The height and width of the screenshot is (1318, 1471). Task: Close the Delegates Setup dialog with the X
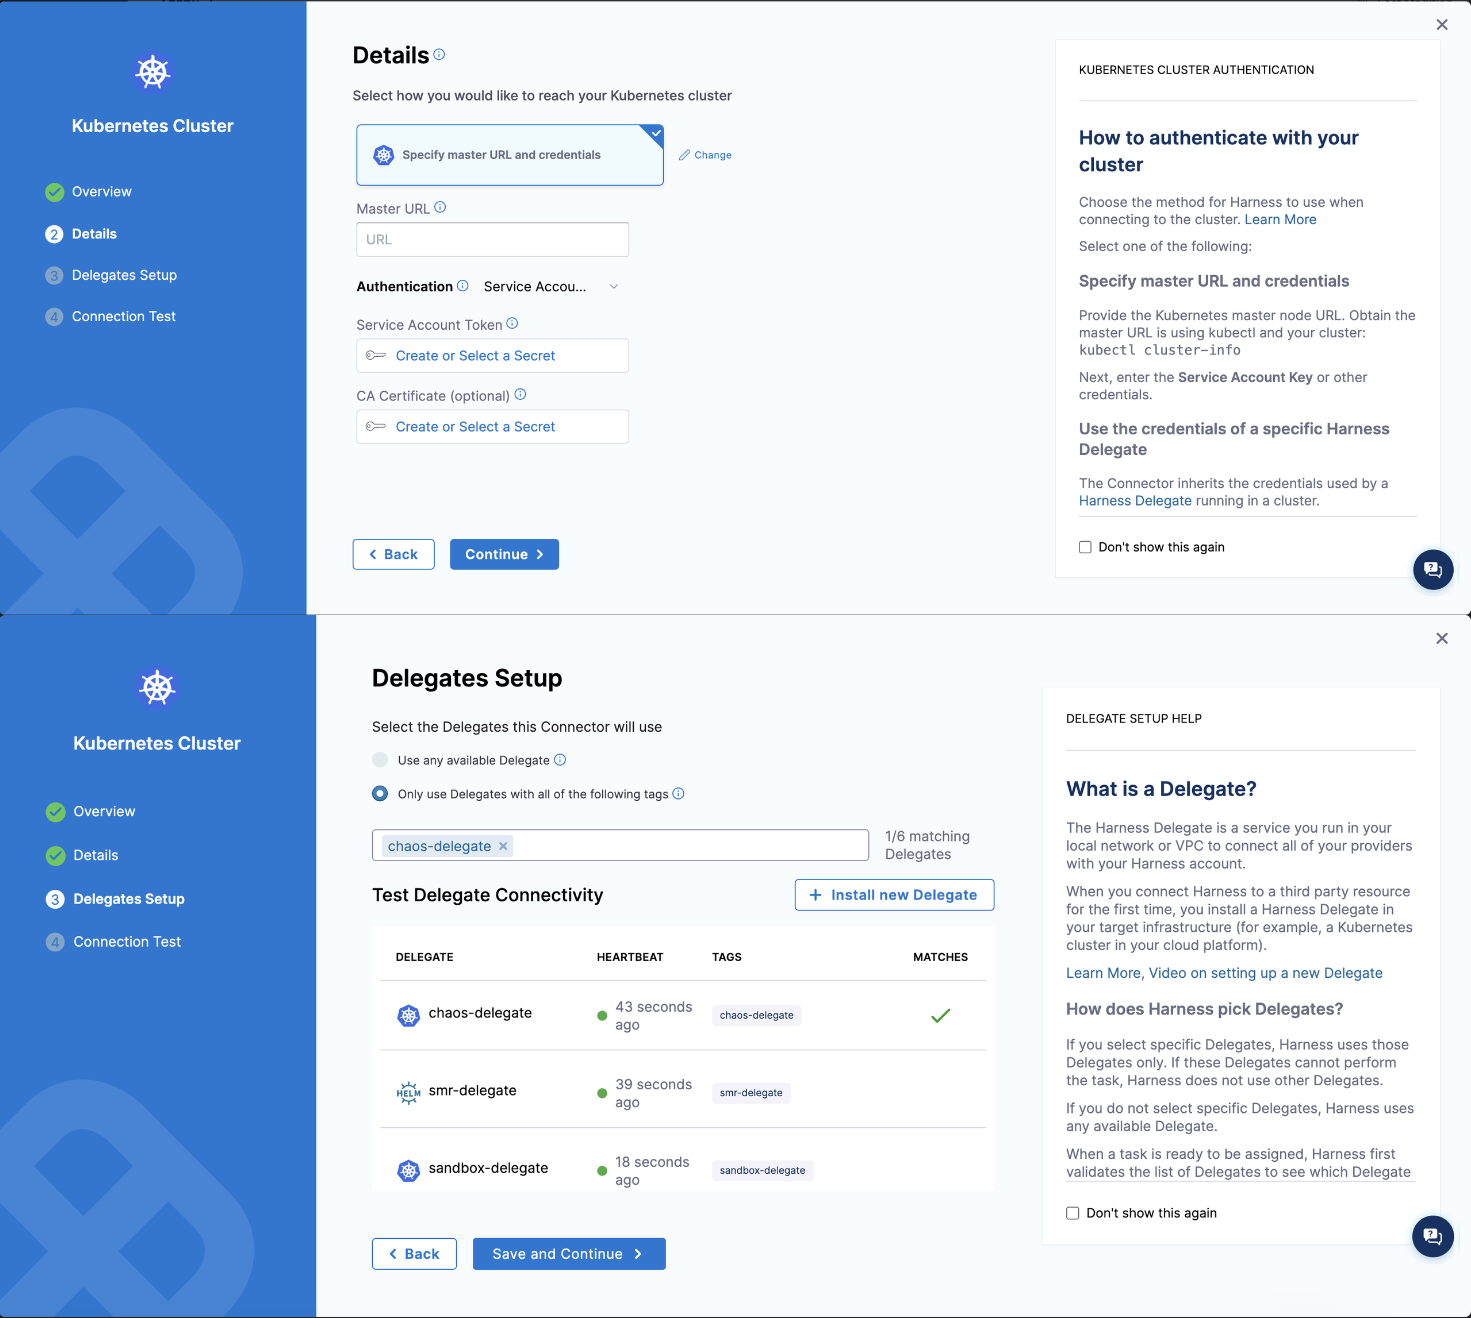pyautogui.click(x=1442, y=638)
